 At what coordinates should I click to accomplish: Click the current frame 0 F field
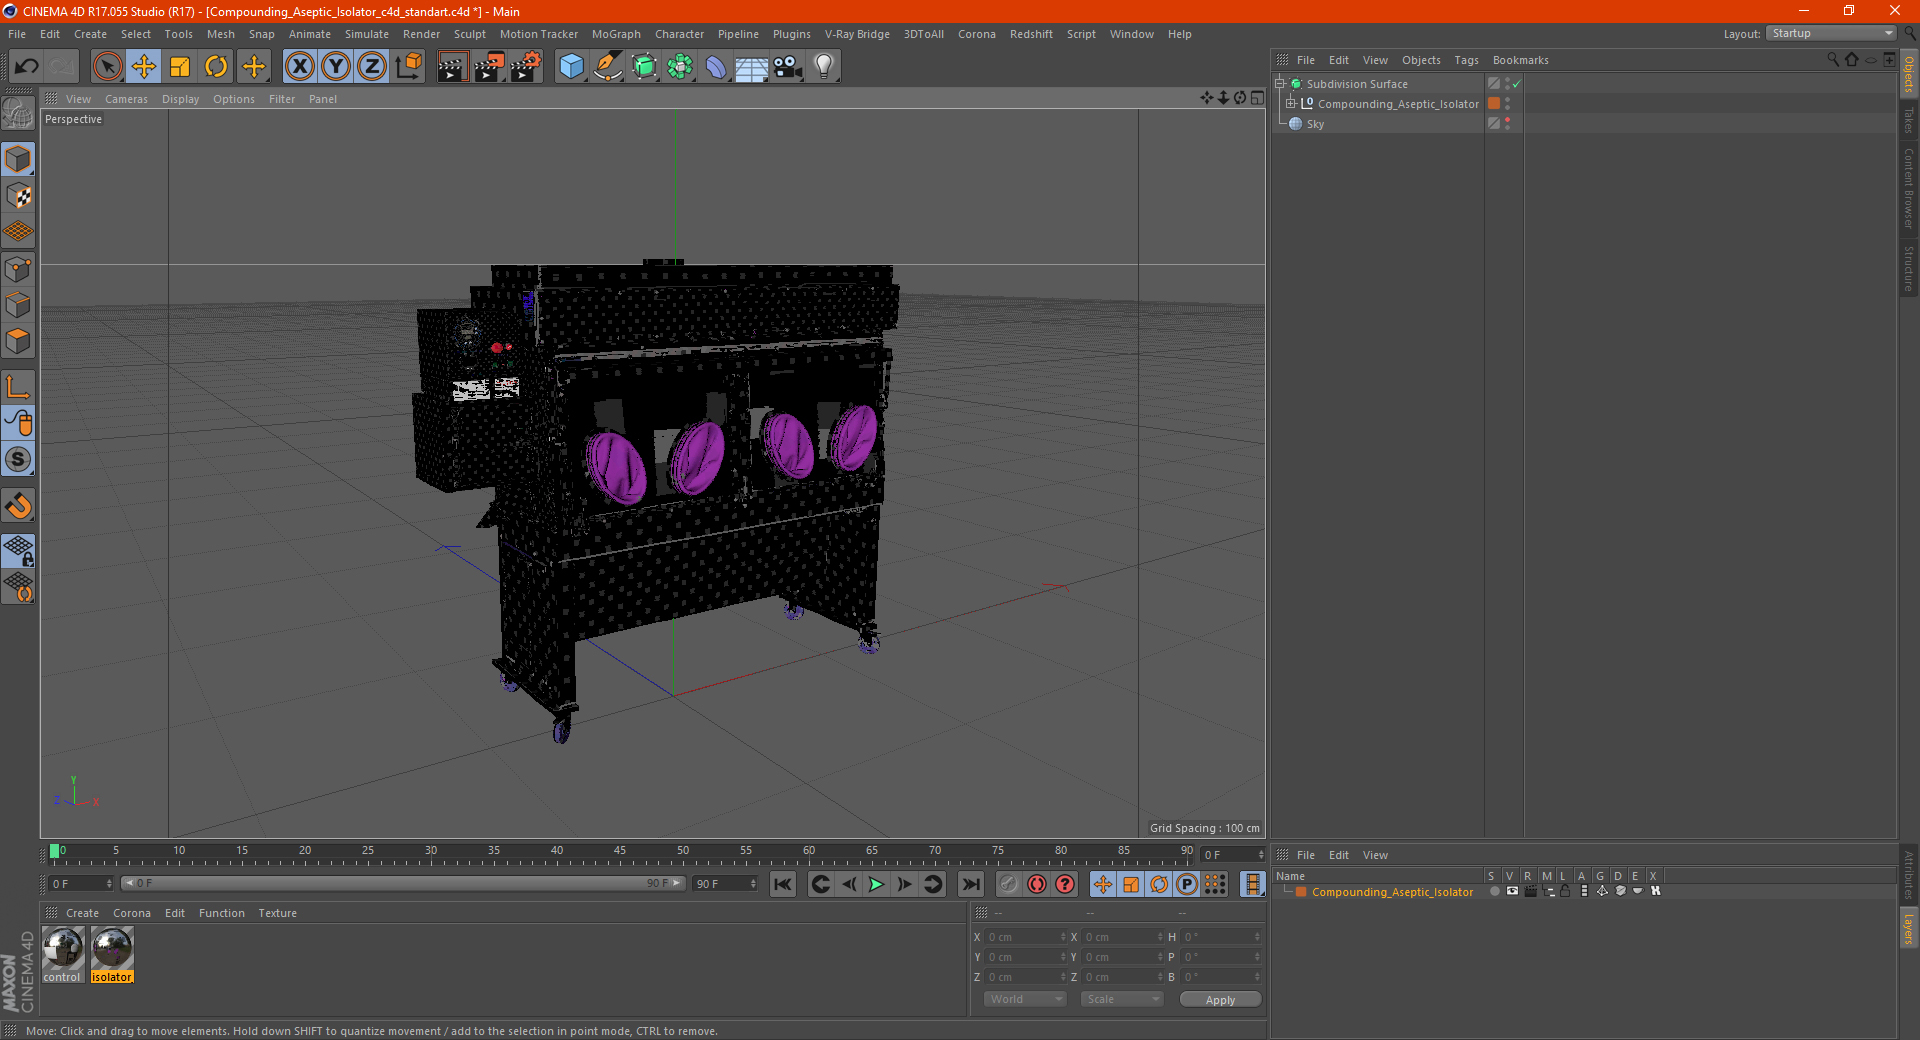coord(82,884)
